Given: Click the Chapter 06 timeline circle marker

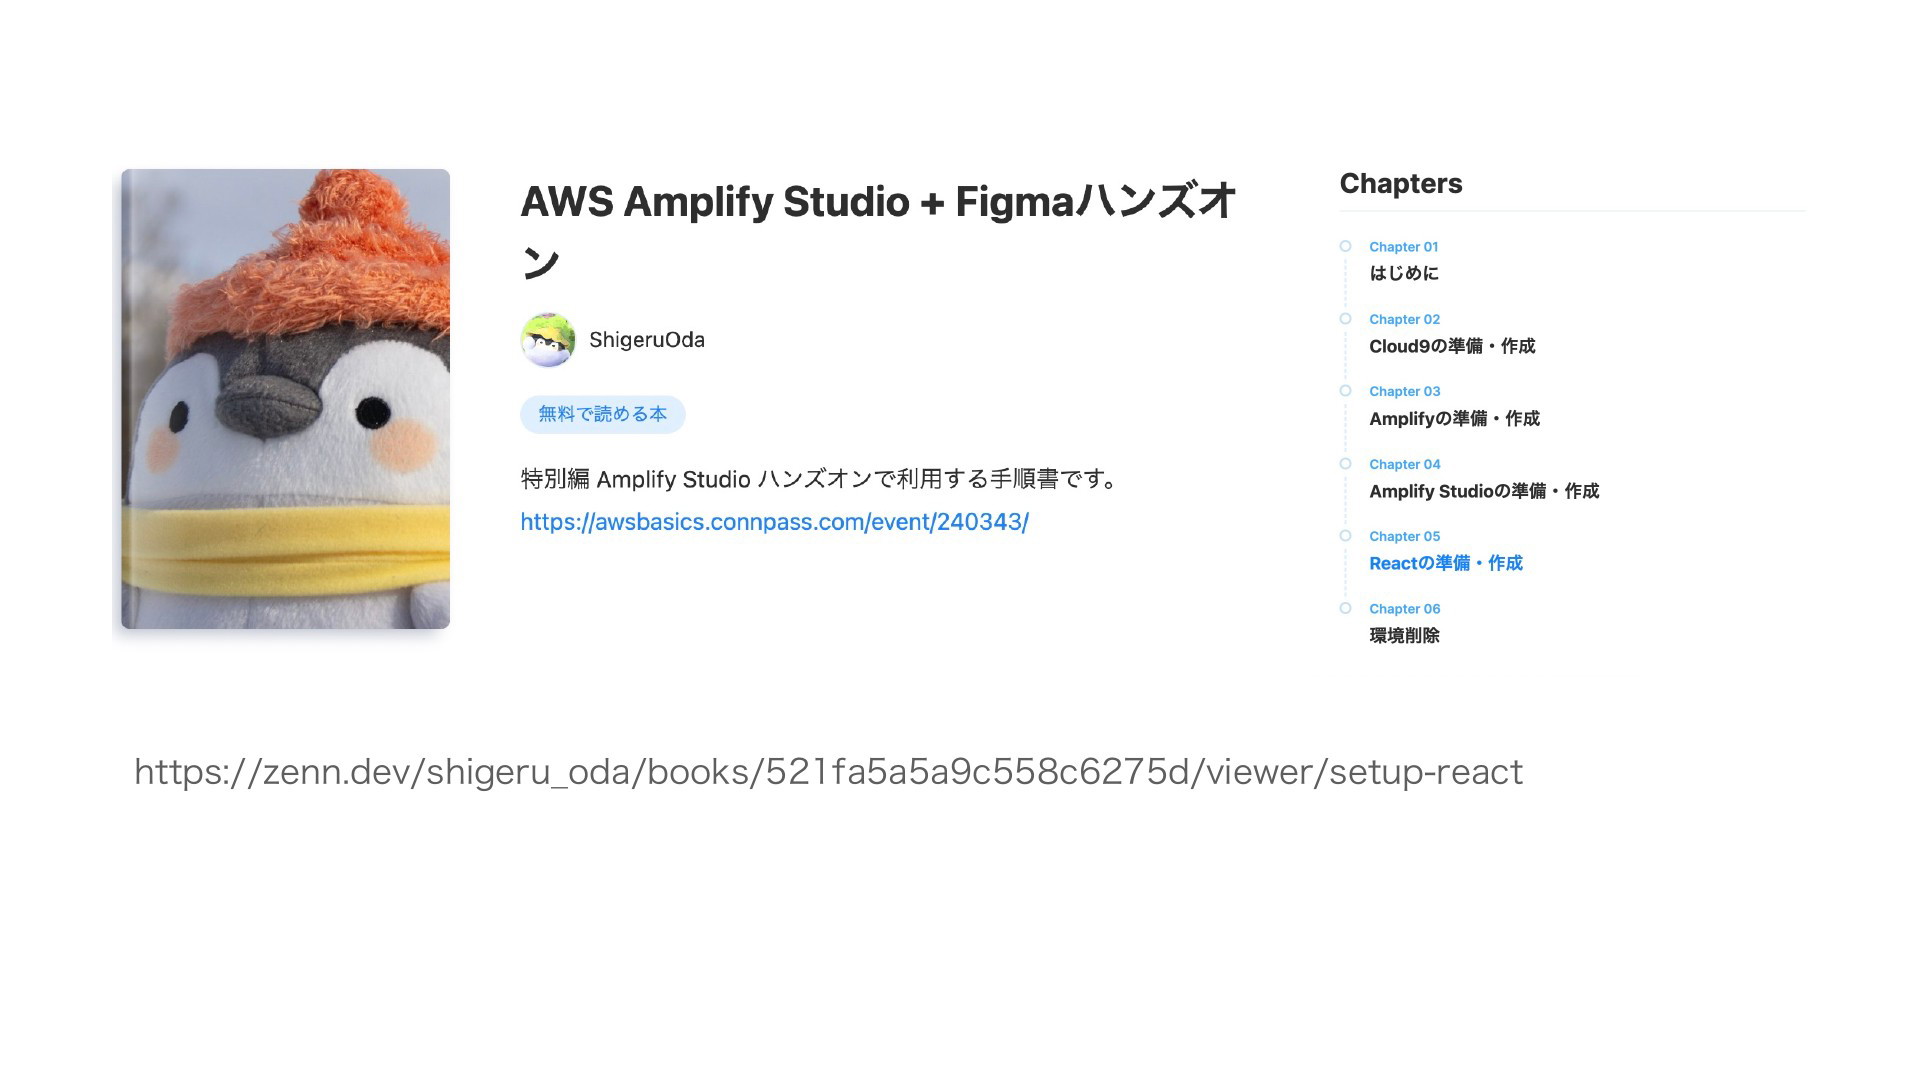Looking at the screenshot, I should coord(1345,608).
